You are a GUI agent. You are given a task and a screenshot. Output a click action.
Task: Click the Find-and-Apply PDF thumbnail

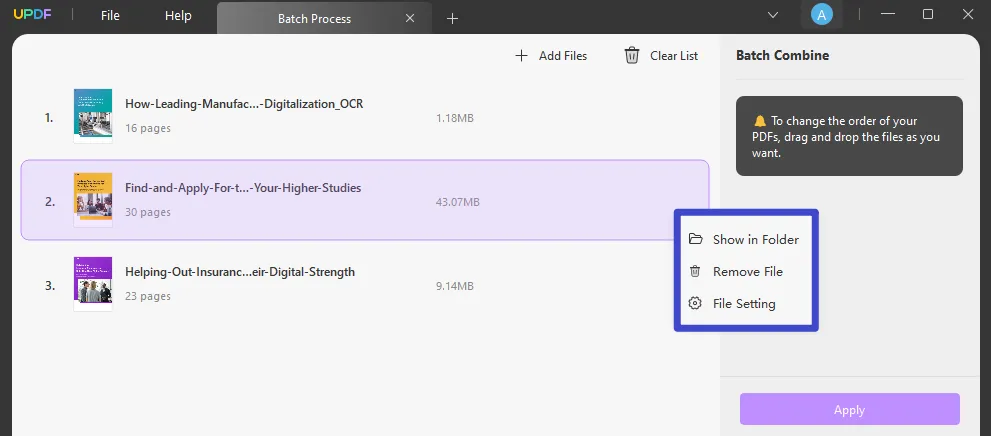pos(93,199)
